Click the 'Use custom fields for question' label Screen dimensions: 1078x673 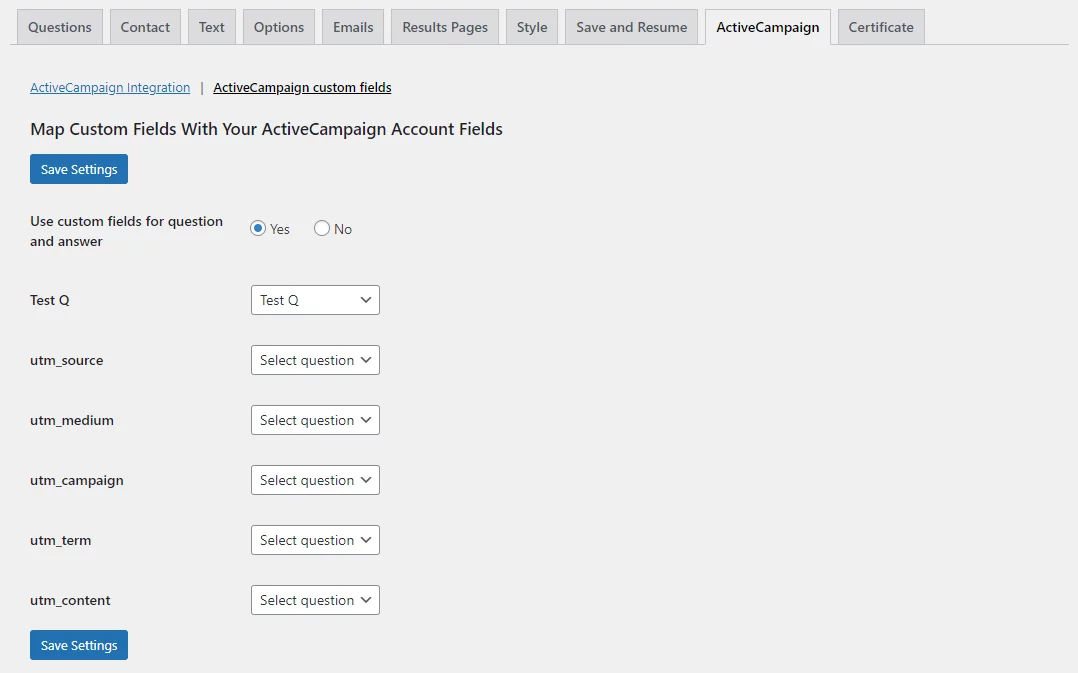126,231
